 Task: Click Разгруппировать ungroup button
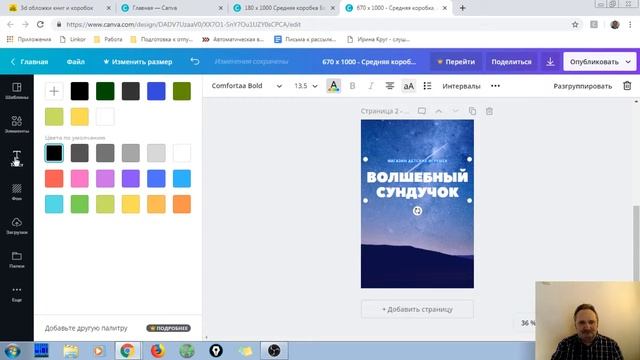582,86
